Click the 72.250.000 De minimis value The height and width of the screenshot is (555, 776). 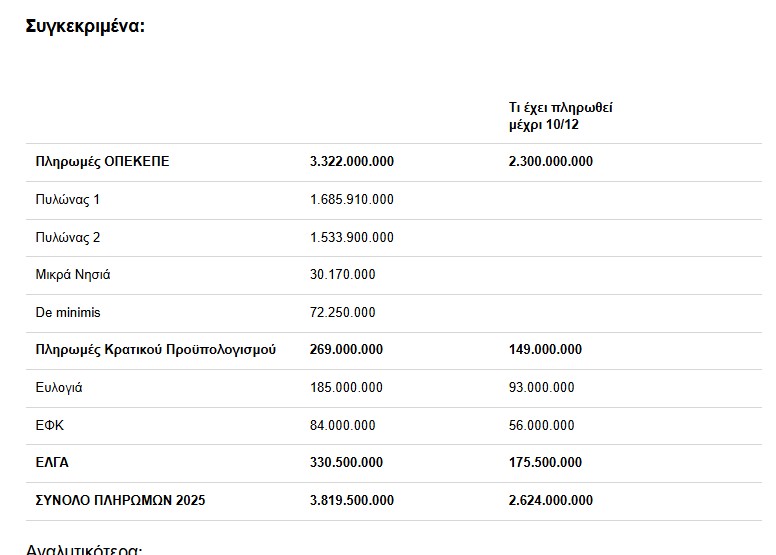click(343, 313)
